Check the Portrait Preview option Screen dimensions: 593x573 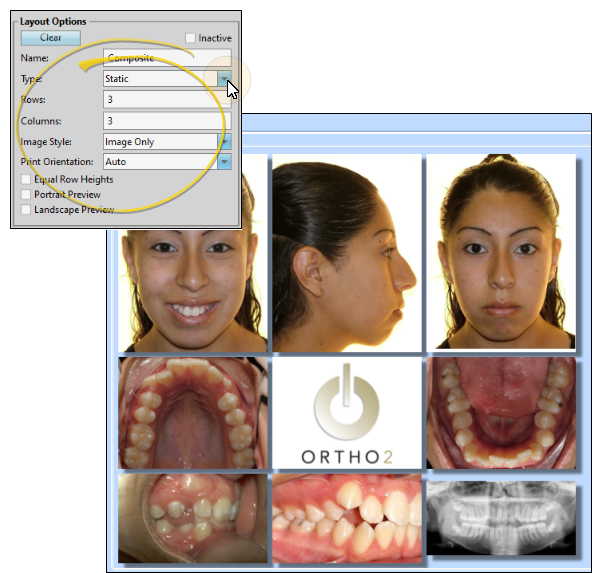[26, 194]
